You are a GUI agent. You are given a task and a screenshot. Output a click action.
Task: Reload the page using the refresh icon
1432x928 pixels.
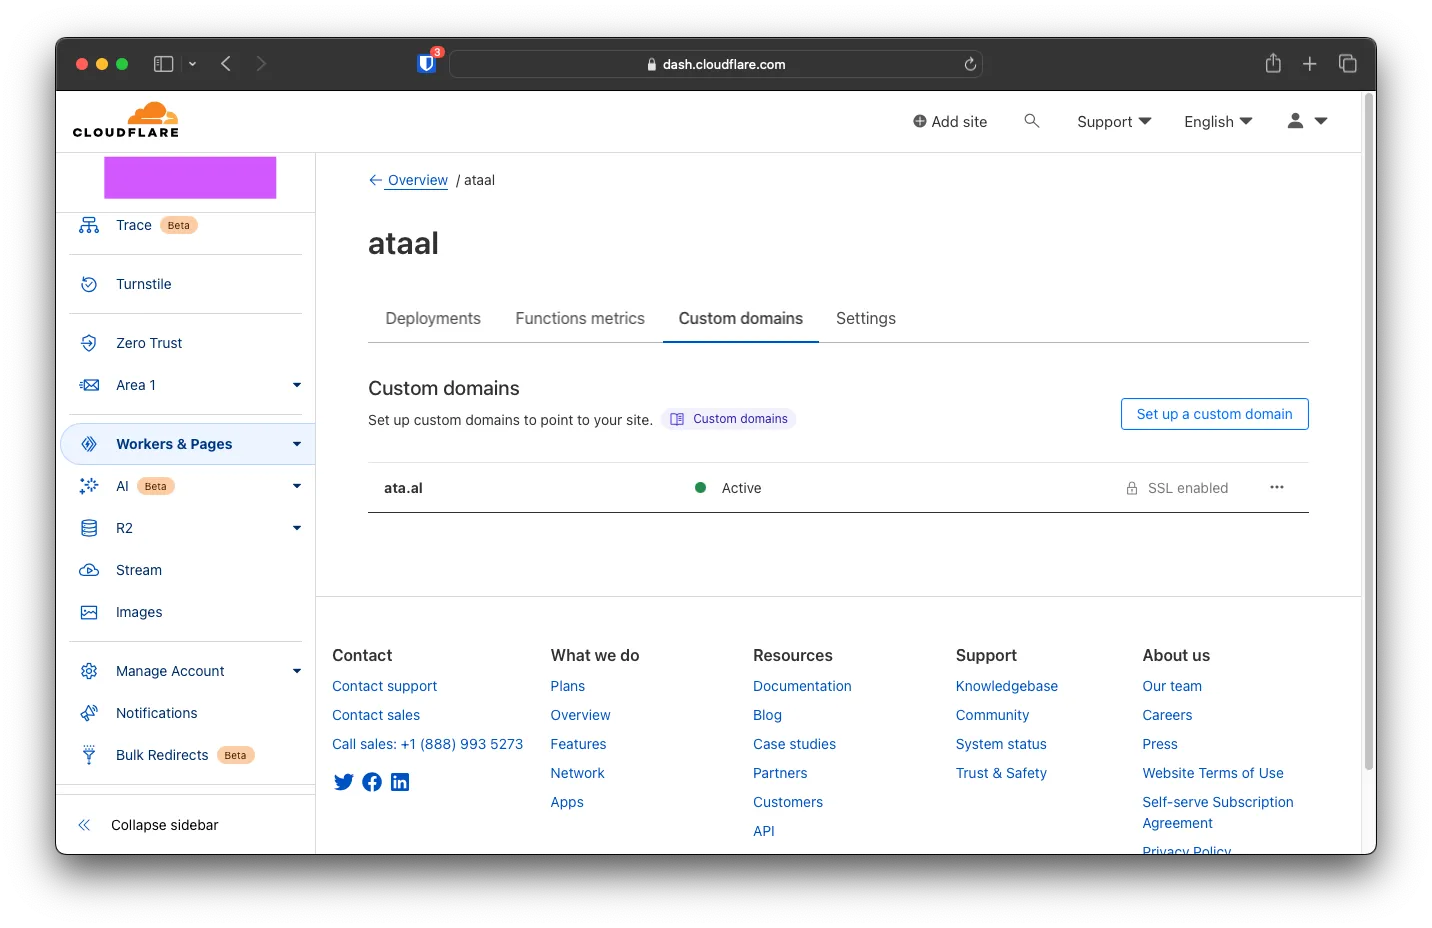pos(970,64)
